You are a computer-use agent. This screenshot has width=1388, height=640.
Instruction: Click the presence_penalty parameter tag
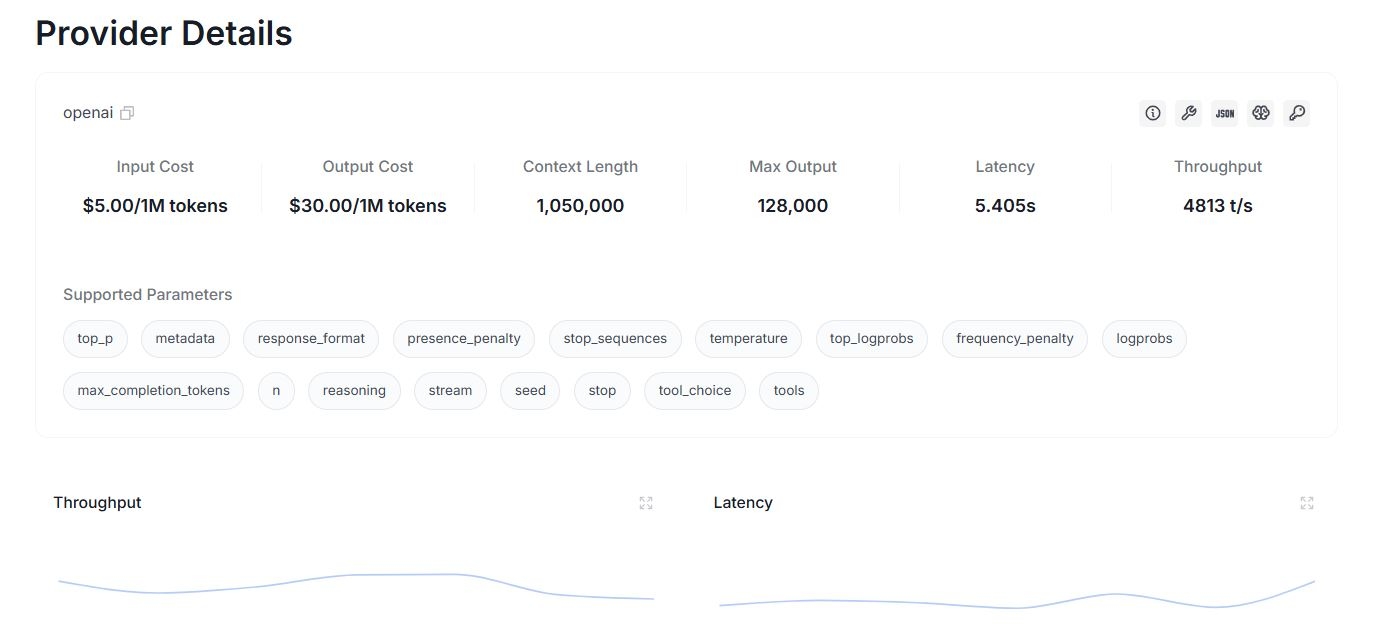coord(464,339)
